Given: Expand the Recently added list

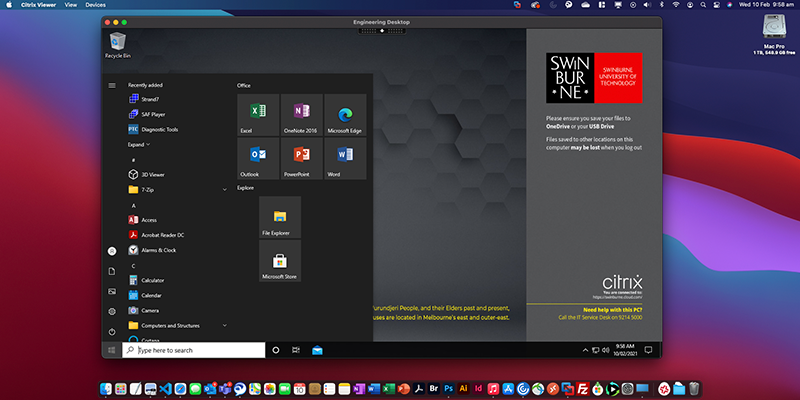Looking at the screenshot, I should 139,144.
